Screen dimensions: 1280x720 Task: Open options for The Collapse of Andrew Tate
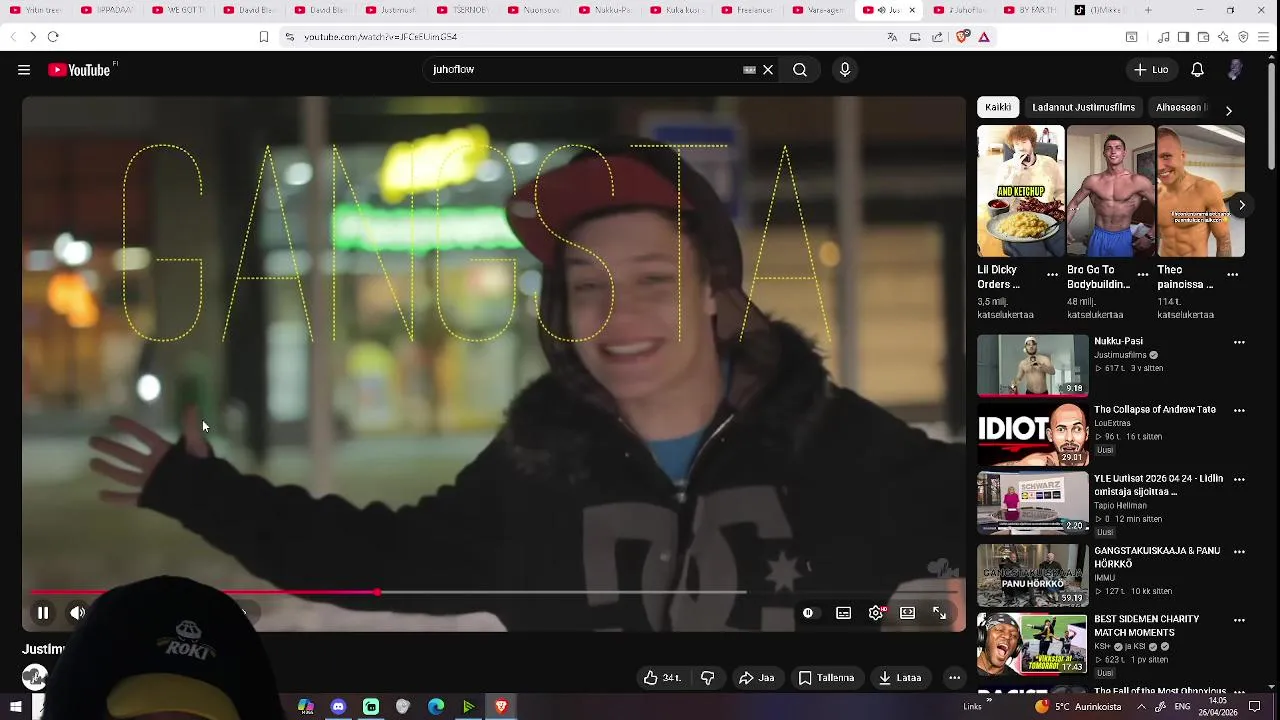[x=1239, y=411]
